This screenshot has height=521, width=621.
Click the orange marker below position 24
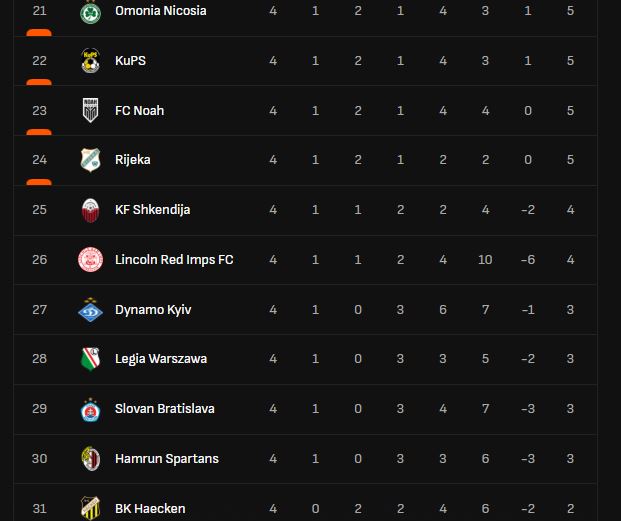(39, 182)
